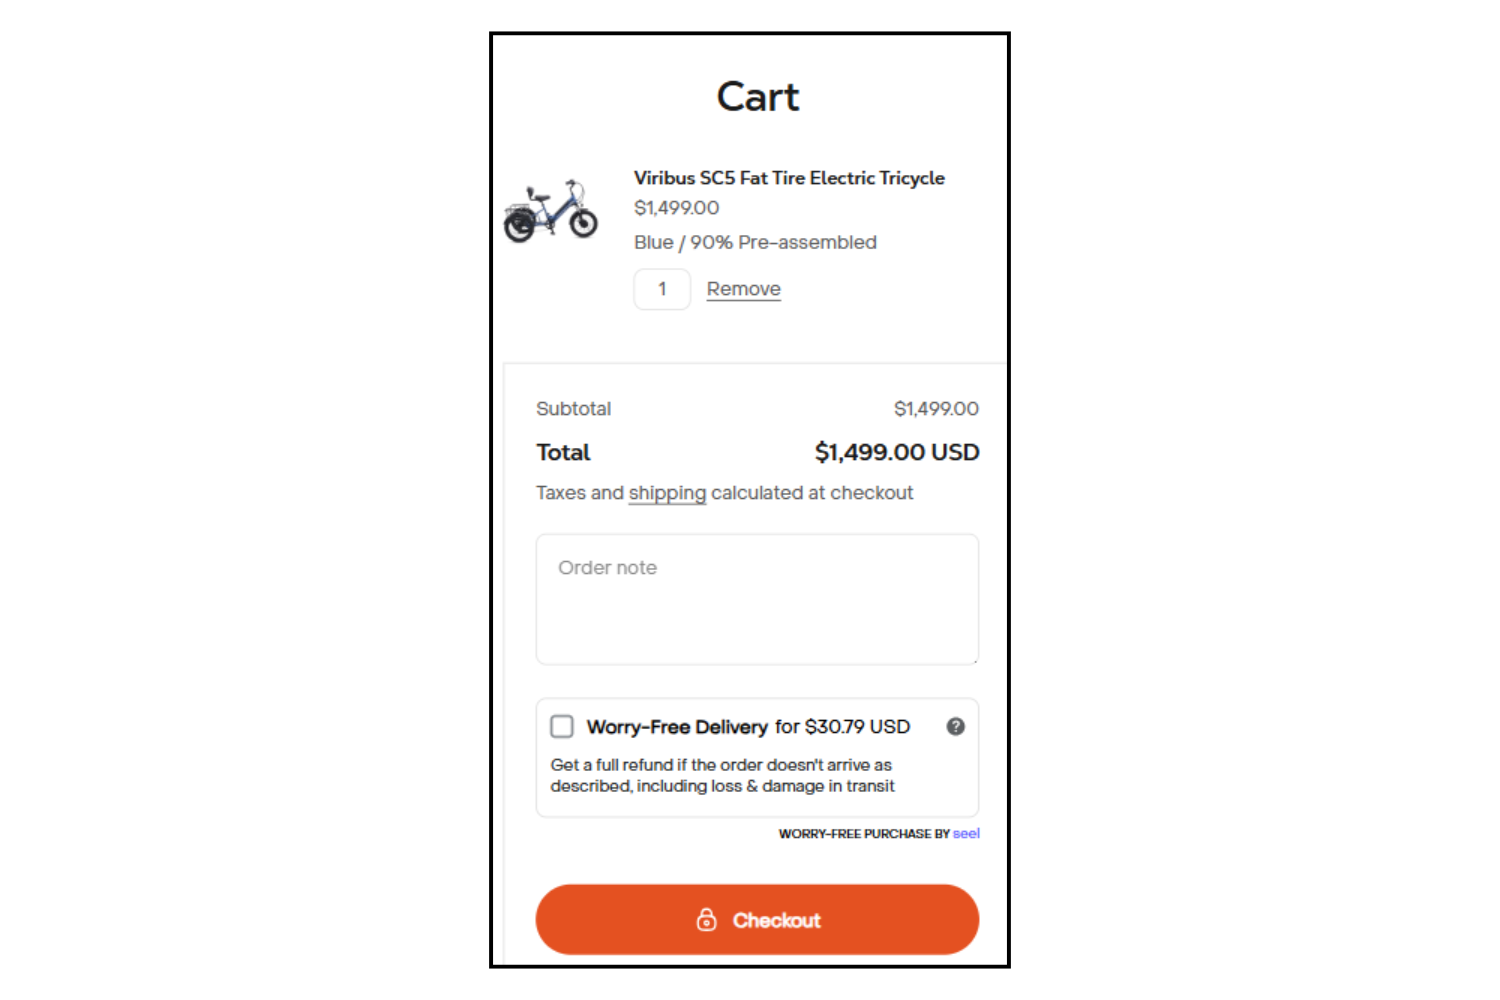Screen dimensions: 1500x1000
Task: Click the WORRY-FREE PURCHASE BY caption
Action: tap(864, 833)
